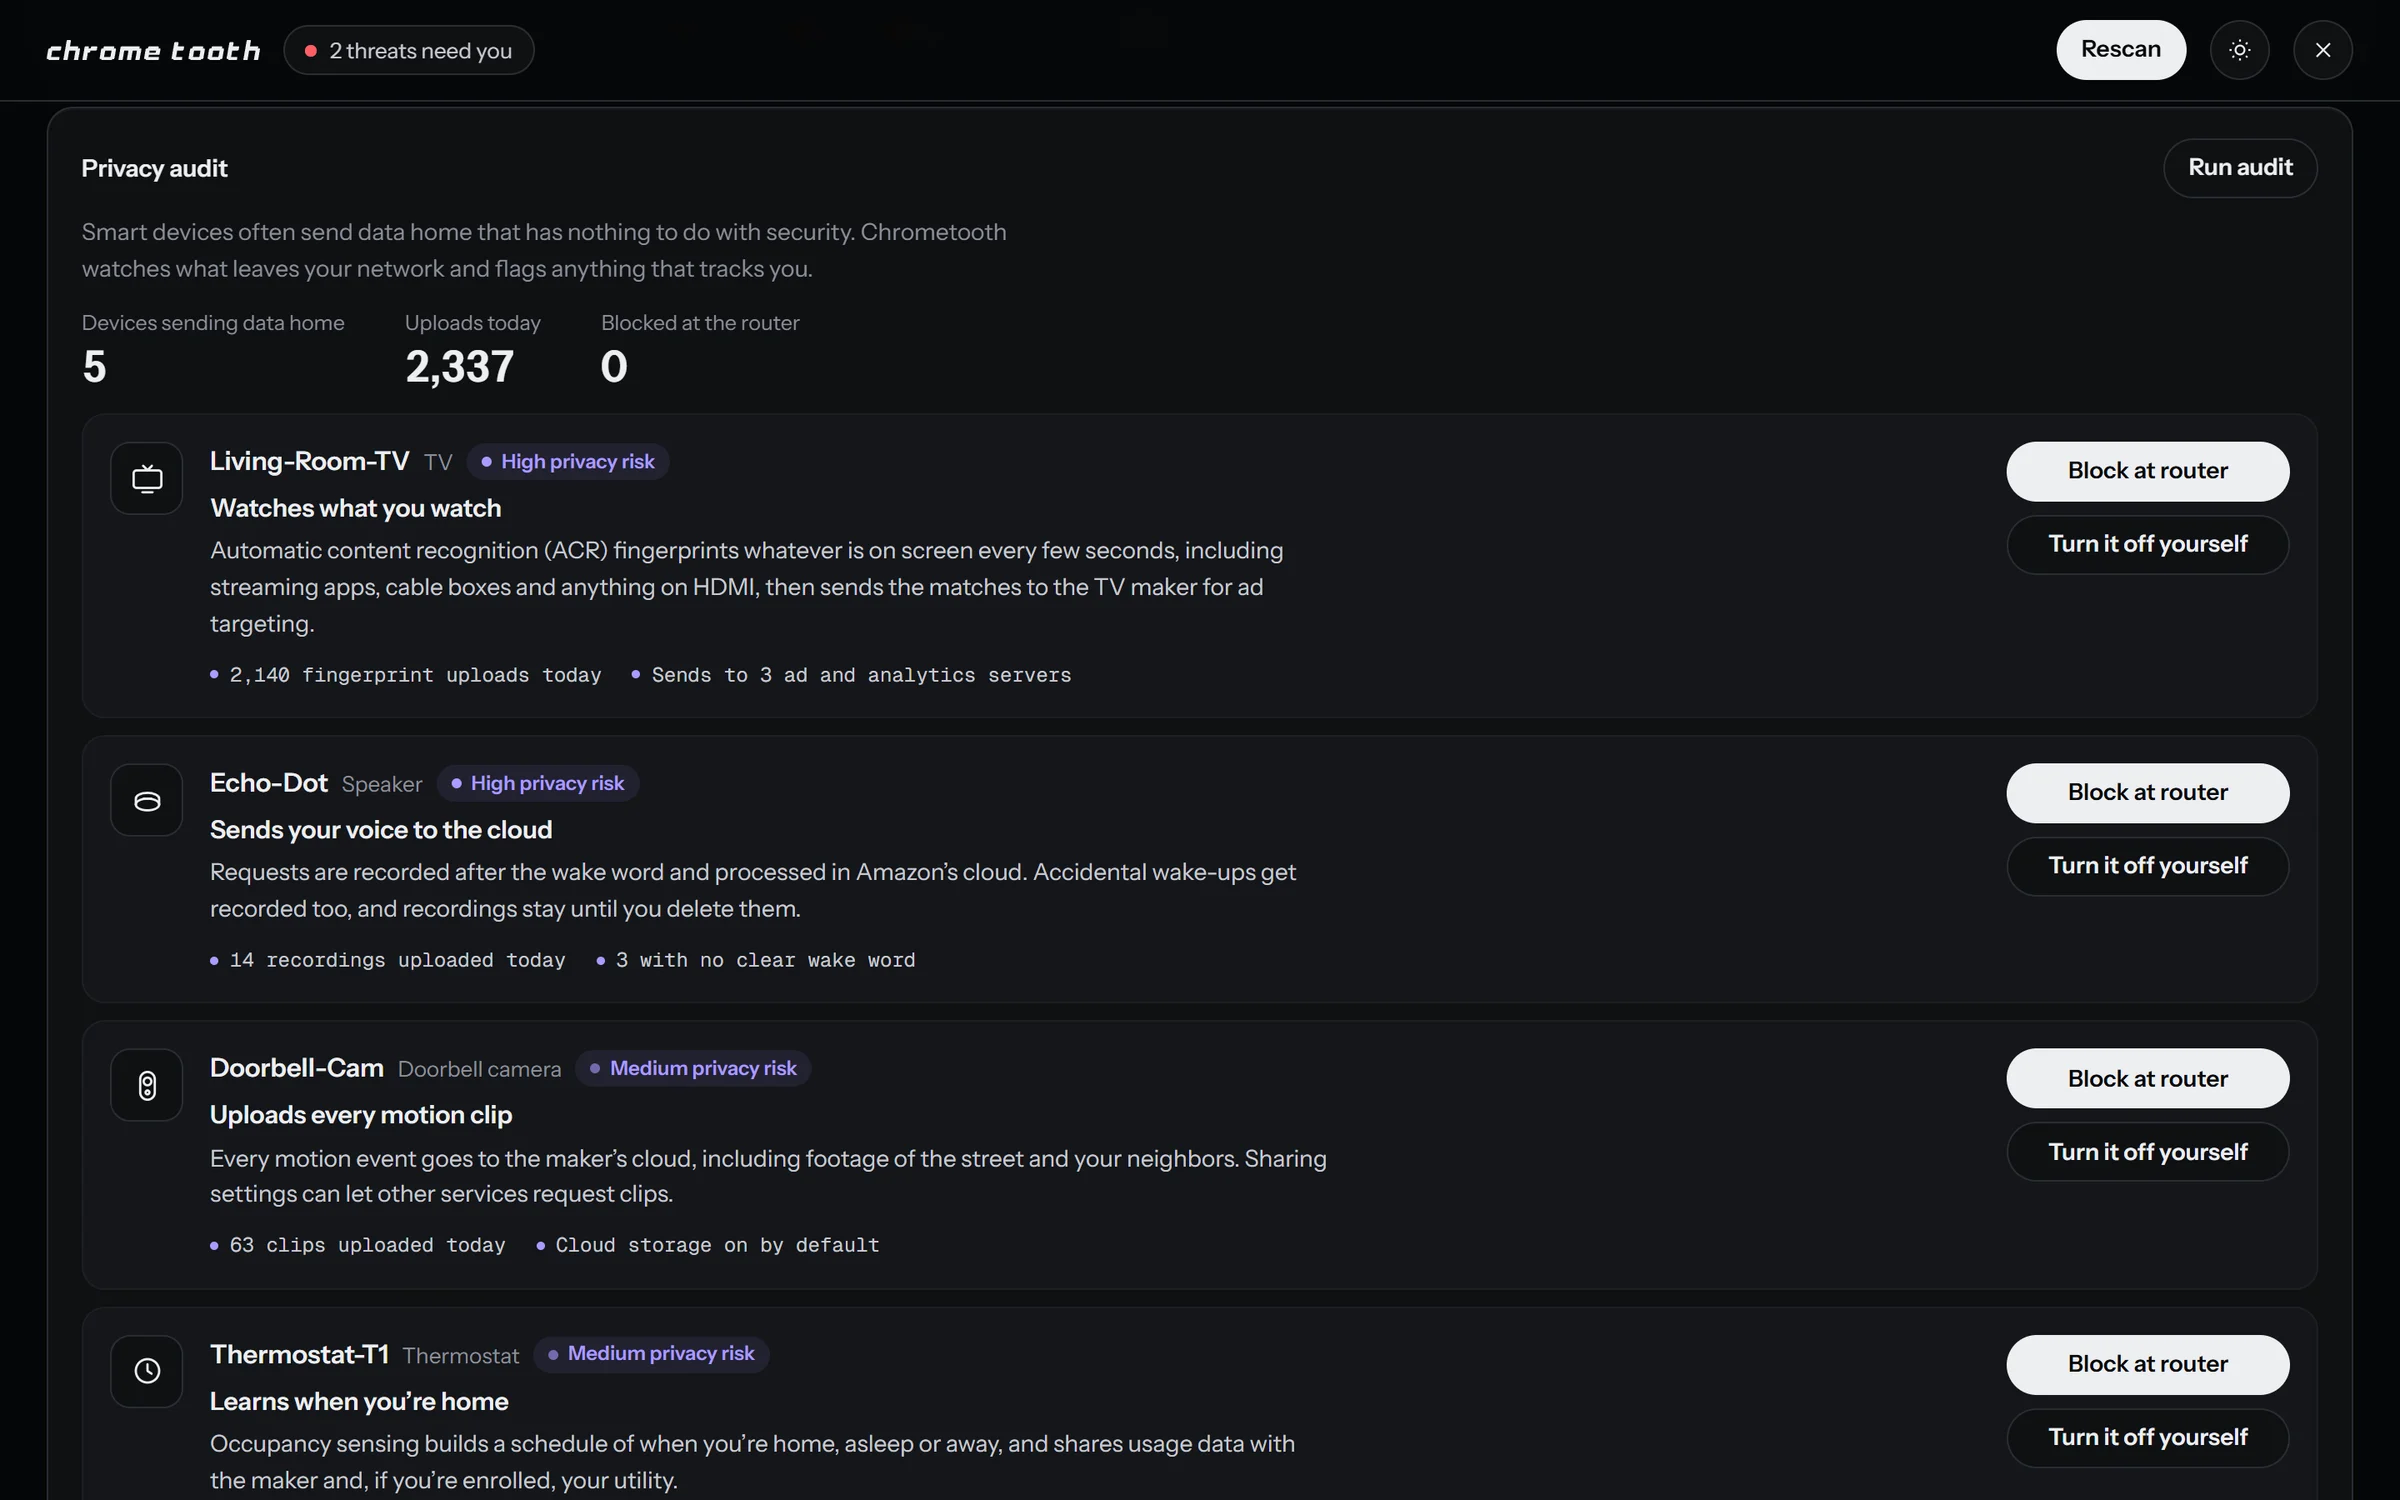
Task: Pick Turn it off yourself for Thermostat-T1
Action: 2148,1437
